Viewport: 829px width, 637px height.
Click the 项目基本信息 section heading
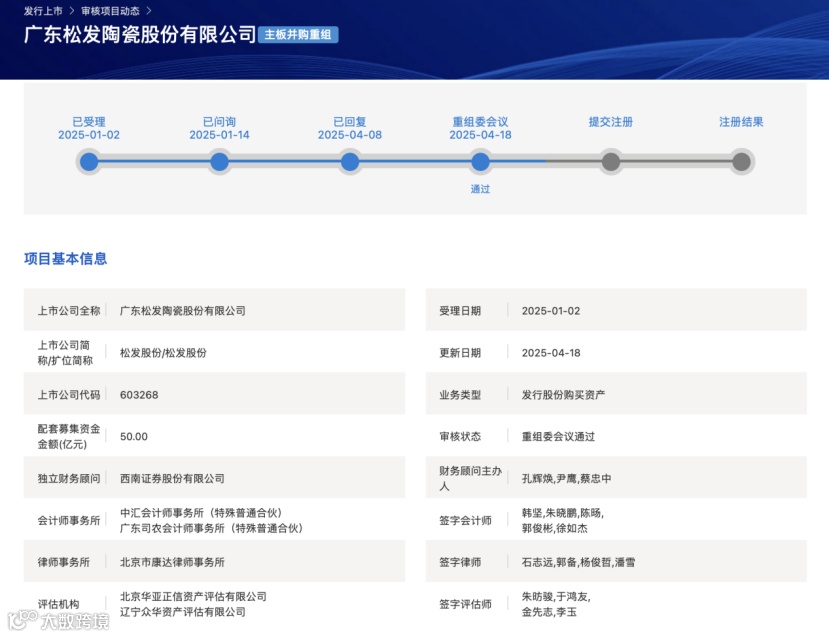66,259
